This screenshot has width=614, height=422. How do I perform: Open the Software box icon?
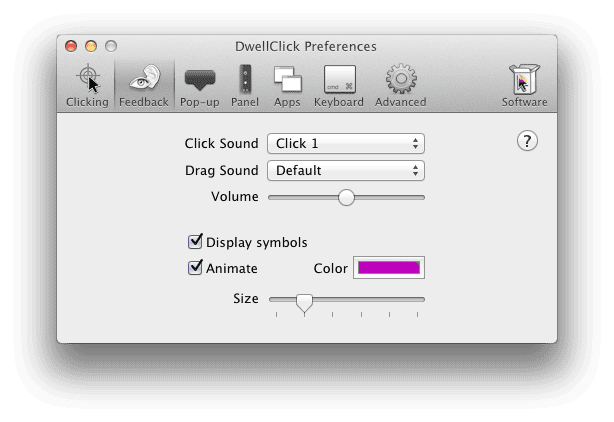coord(524,79)
